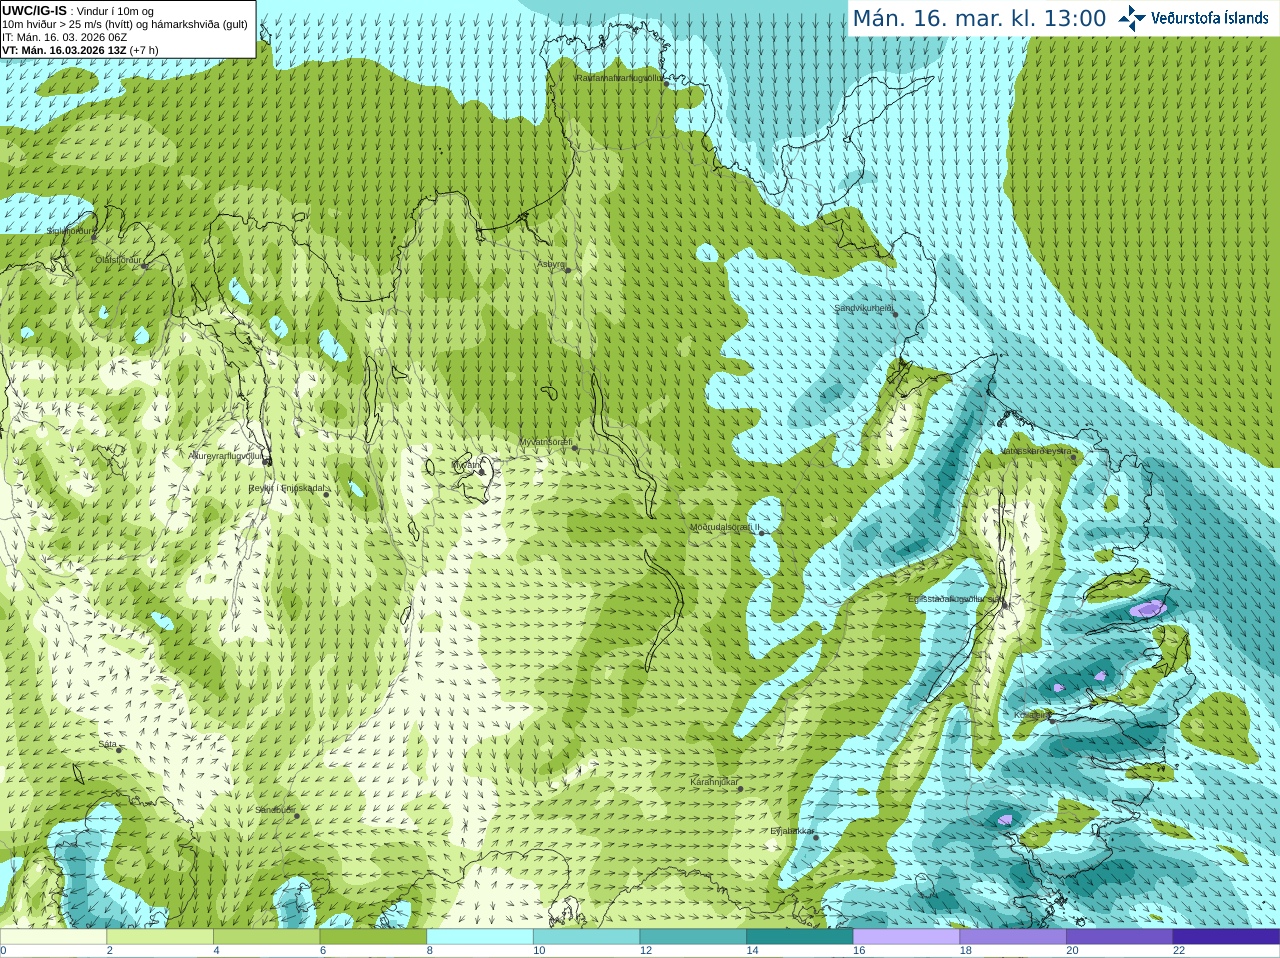Click the dark indigo legend swatch above 22
This screenshot has width=1280, height=958.
(1226, 937)
